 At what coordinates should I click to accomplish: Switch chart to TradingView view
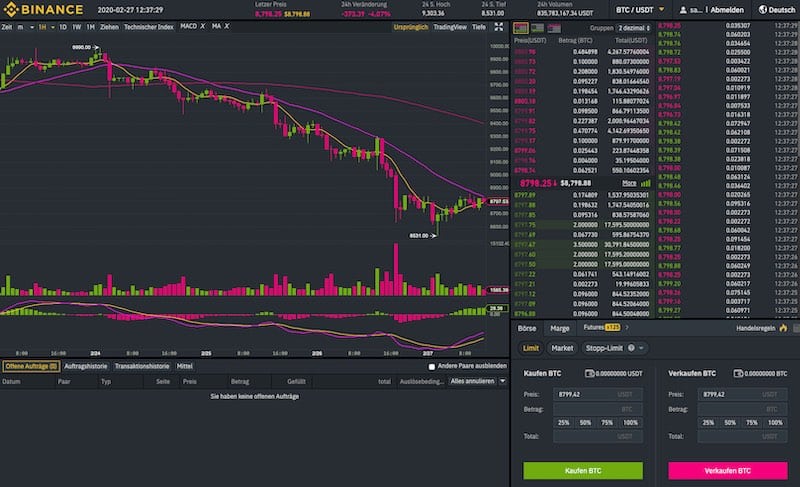pos(449,27)
